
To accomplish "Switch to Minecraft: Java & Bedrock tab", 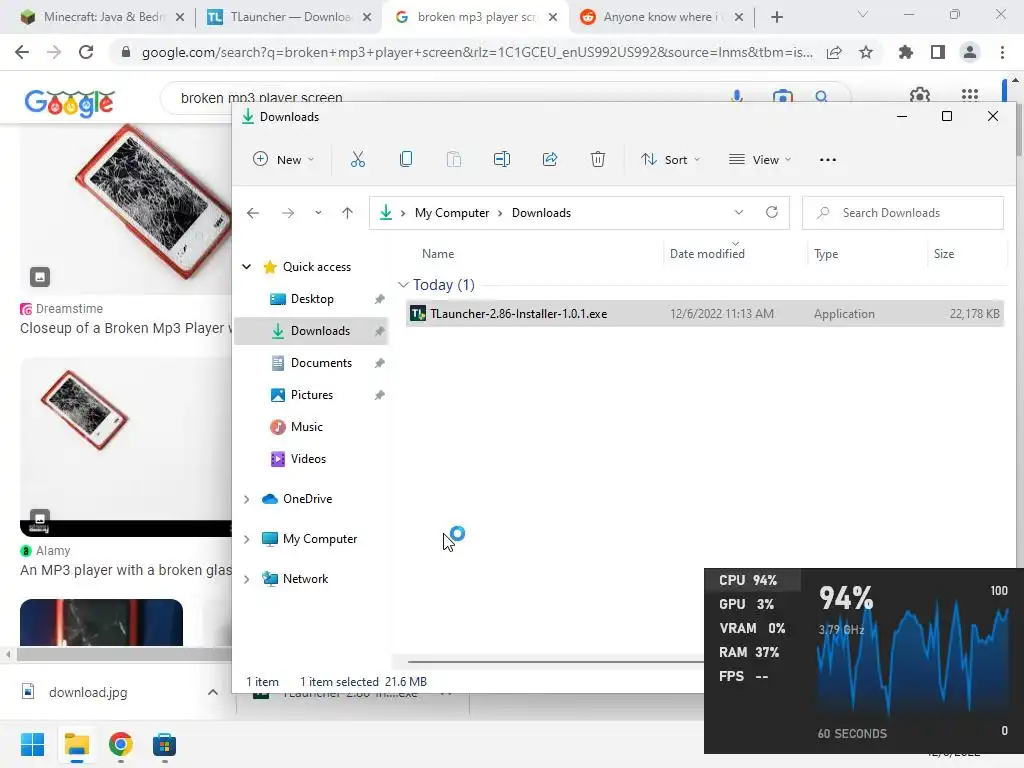I will [x=101, y=17].
